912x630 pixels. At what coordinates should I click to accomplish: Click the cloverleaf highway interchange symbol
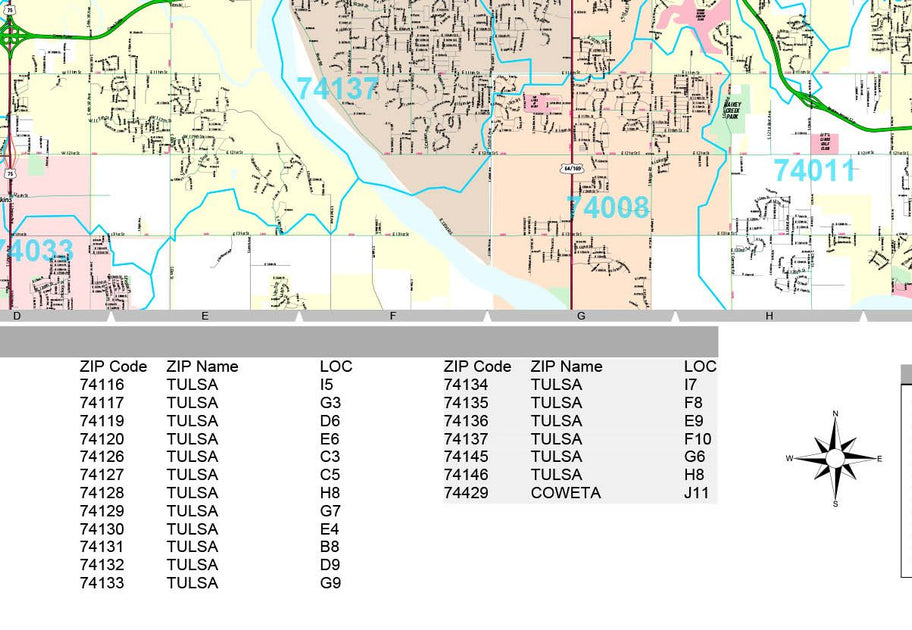click(14, 38)
